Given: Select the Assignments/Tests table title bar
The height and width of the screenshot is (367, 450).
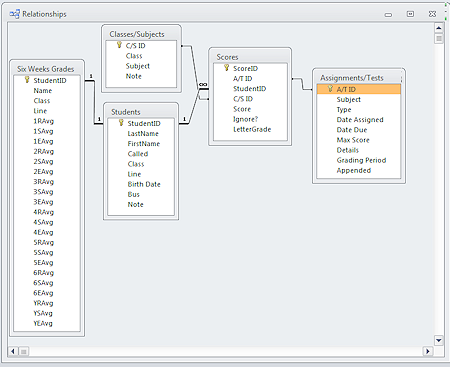Looking at the screenshot, I should point(359,78).
